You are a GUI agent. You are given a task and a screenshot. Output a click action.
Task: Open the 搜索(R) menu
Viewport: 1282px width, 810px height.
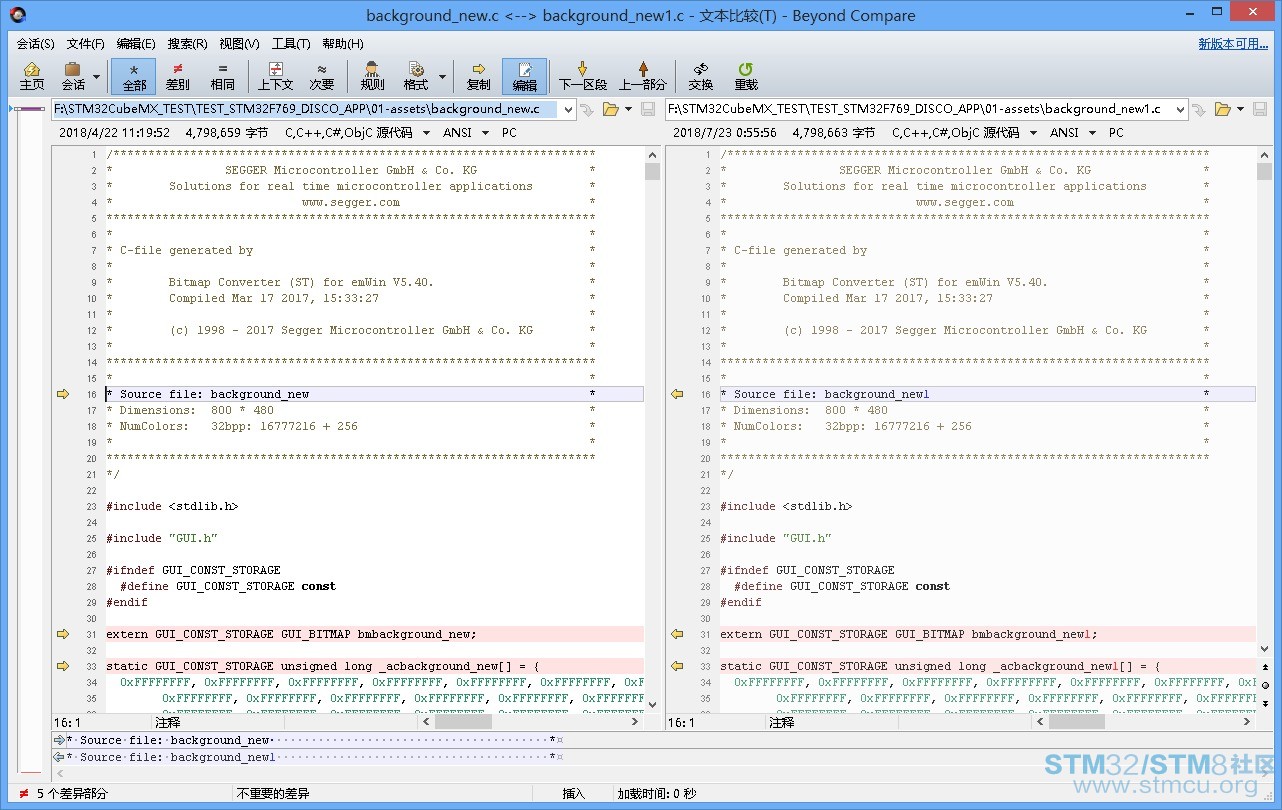[187, 44]
